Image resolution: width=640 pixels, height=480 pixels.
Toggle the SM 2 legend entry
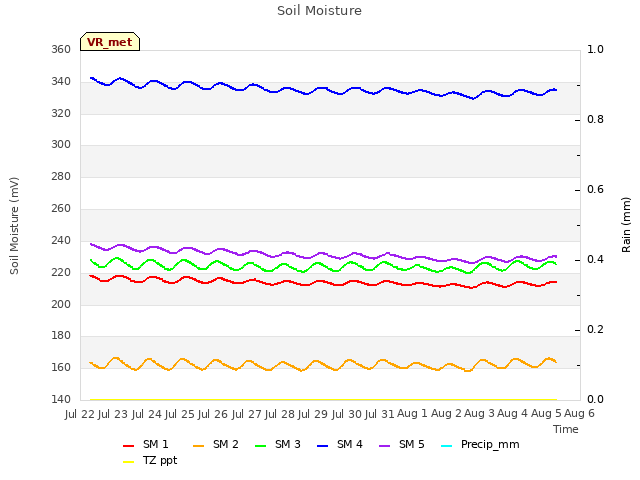click(216, 444)
